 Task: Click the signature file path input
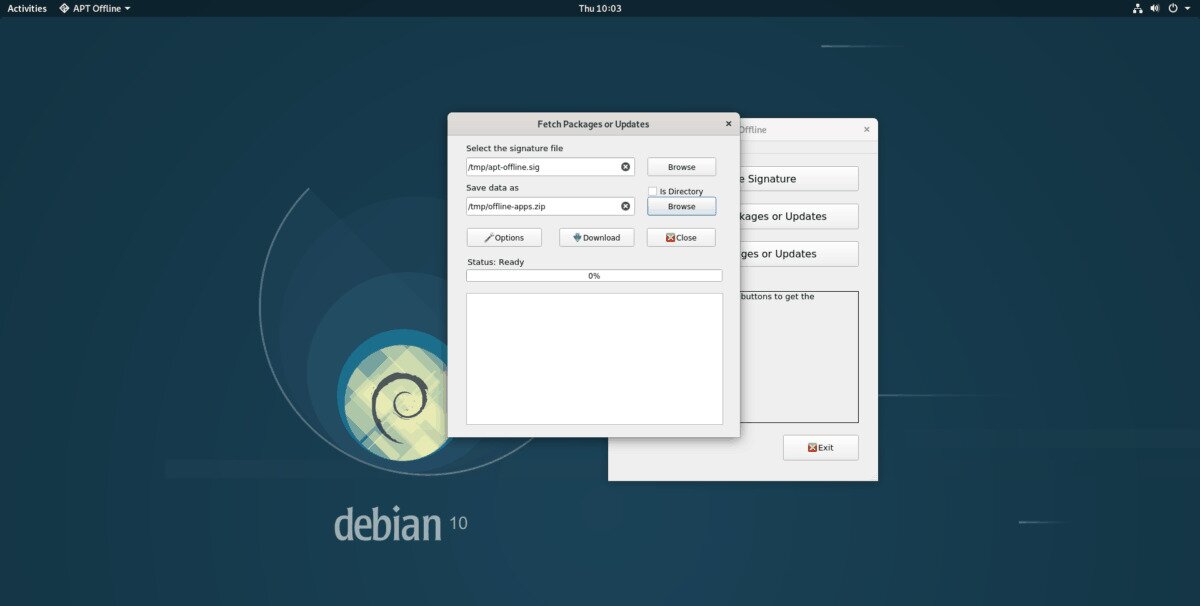[542, 167]
